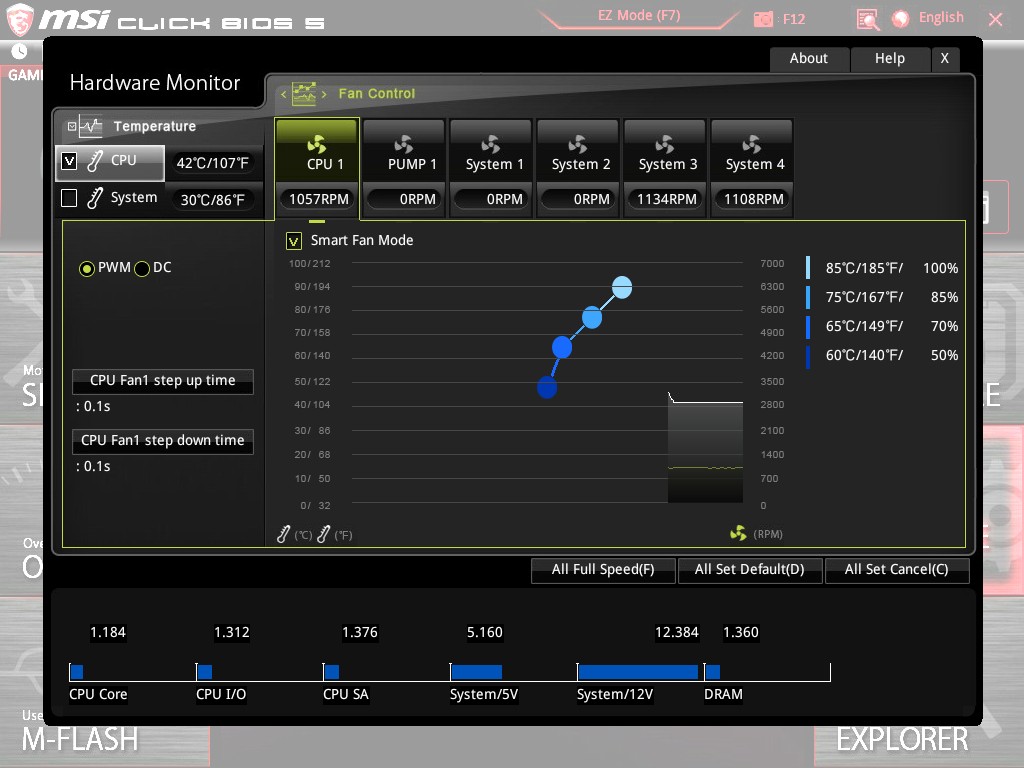Click the Fahrenheit thermometer icon below graph

pos(323,534)
